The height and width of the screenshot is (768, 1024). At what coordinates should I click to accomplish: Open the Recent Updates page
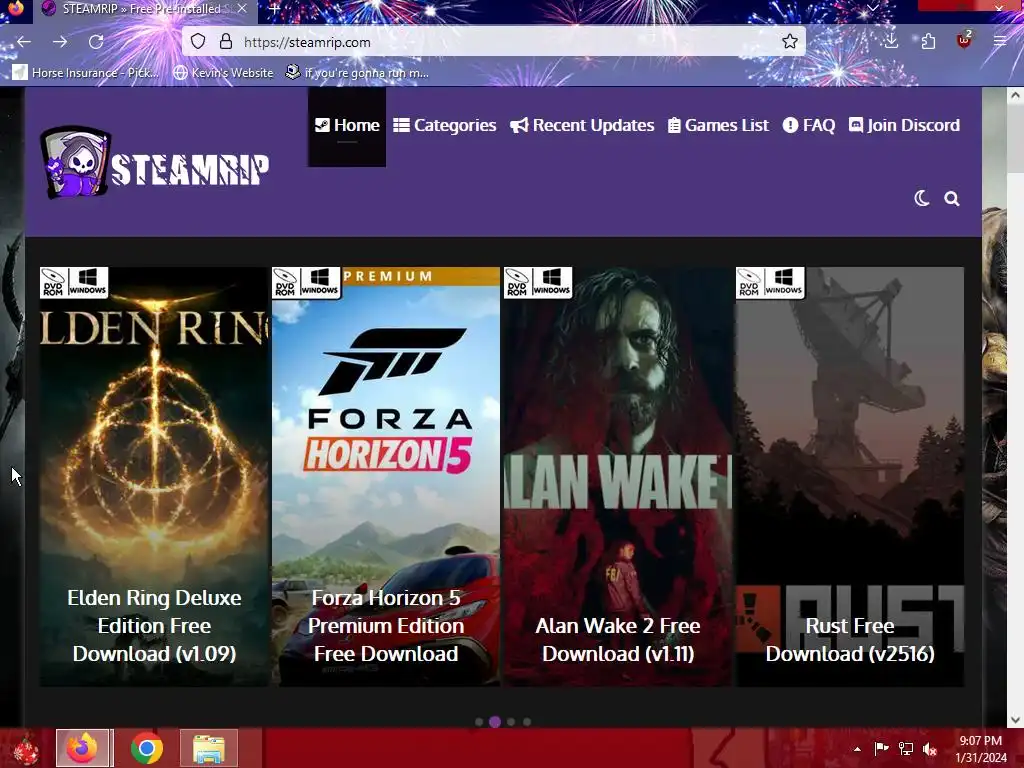582,125
